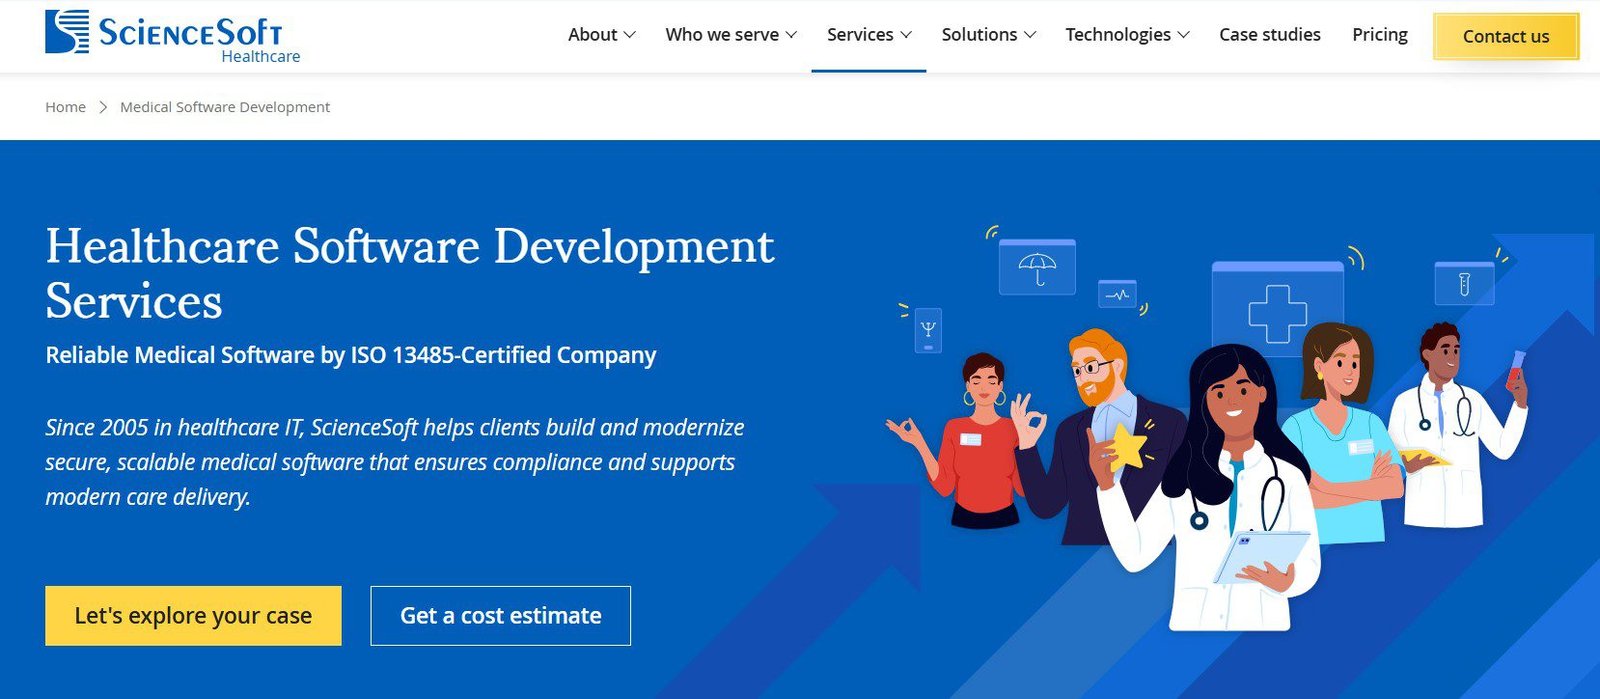Click the Contact us button
This screenshot has height=699, width=1600.
(1506, 36)
